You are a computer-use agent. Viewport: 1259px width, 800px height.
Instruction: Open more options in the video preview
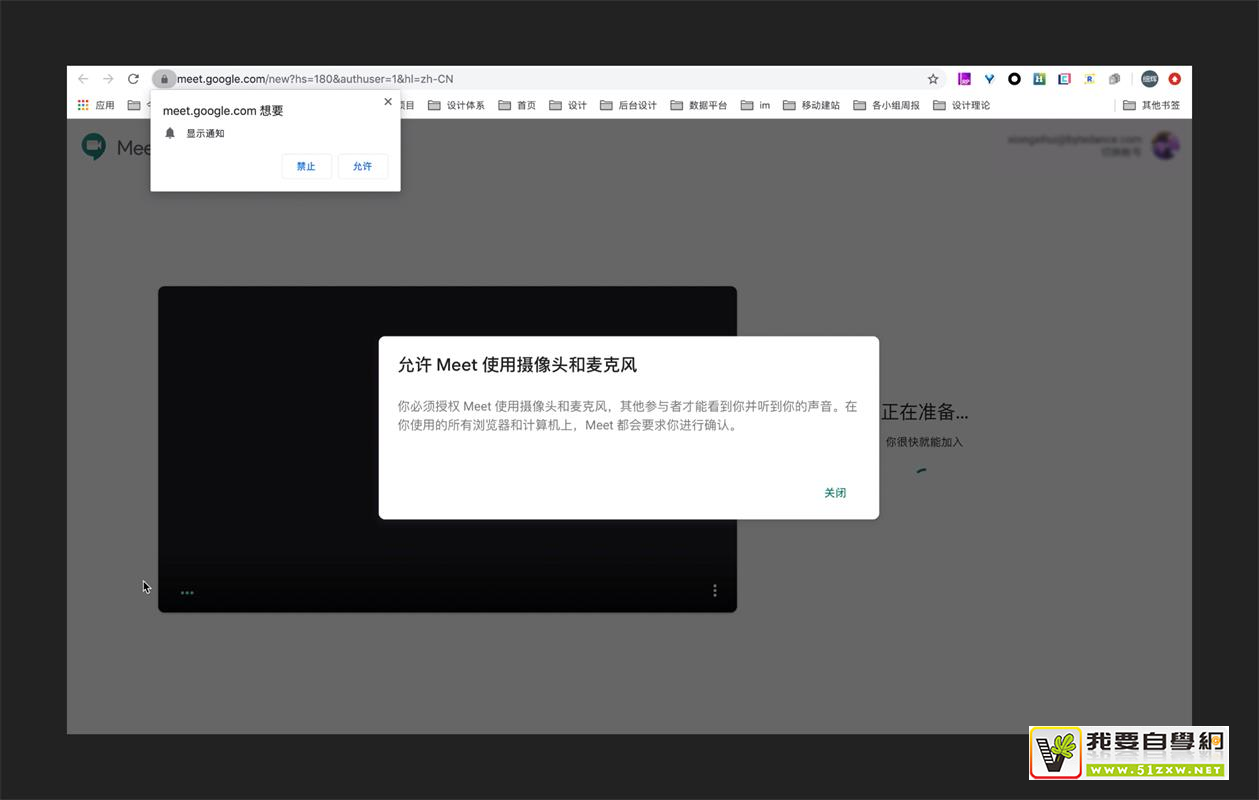point(714,591)
